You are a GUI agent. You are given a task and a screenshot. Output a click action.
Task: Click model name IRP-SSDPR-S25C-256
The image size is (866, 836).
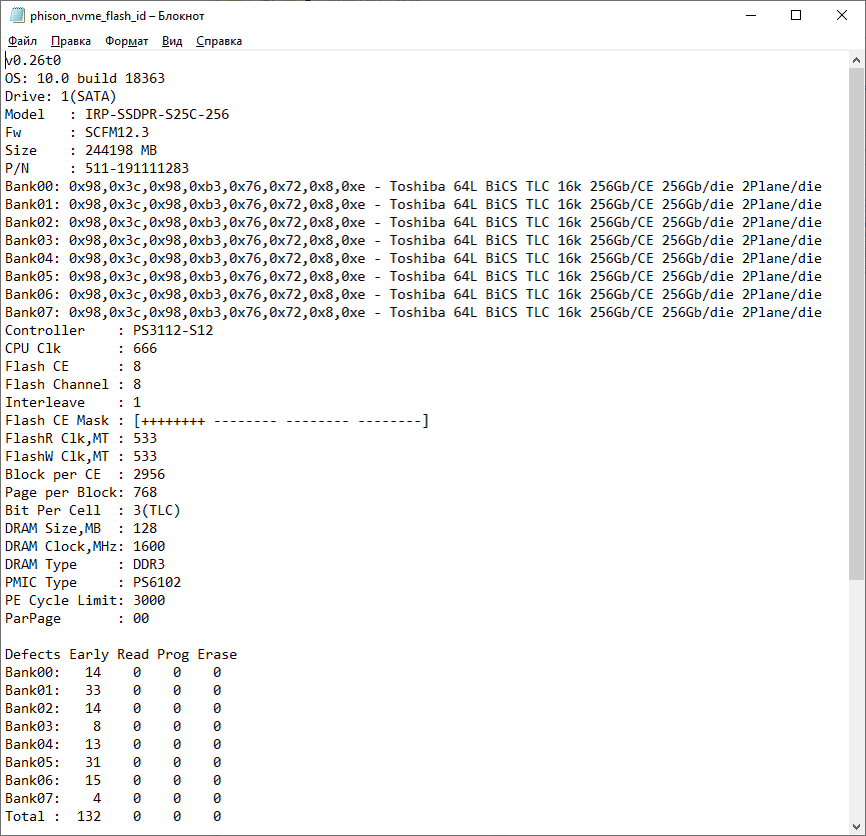[x=157, y=114]
